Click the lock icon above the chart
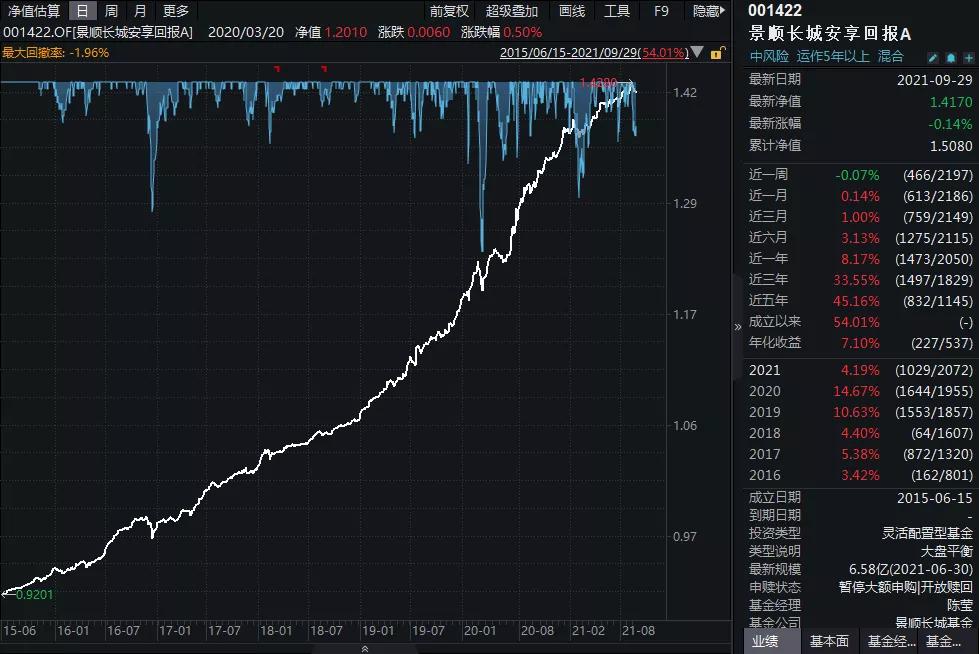This screenshot has width=979, height=654. (716, 55)
